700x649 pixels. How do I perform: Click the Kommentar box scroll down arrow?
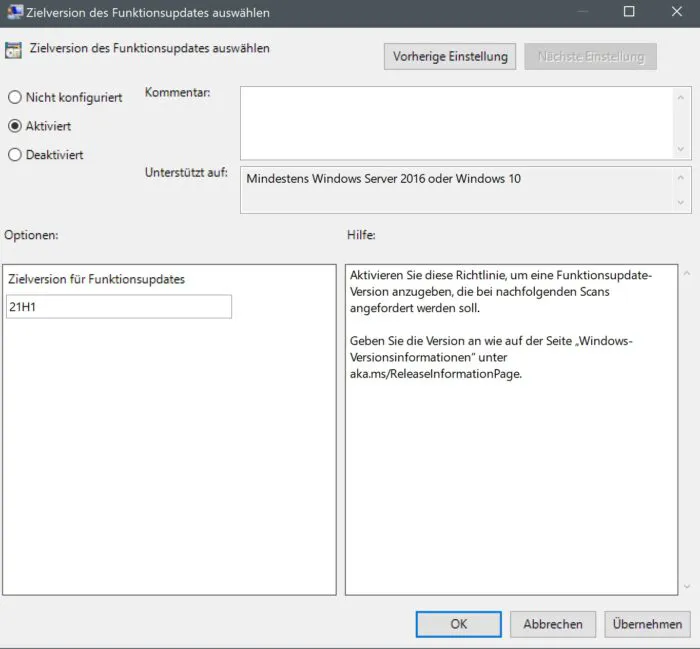point(681,149)
